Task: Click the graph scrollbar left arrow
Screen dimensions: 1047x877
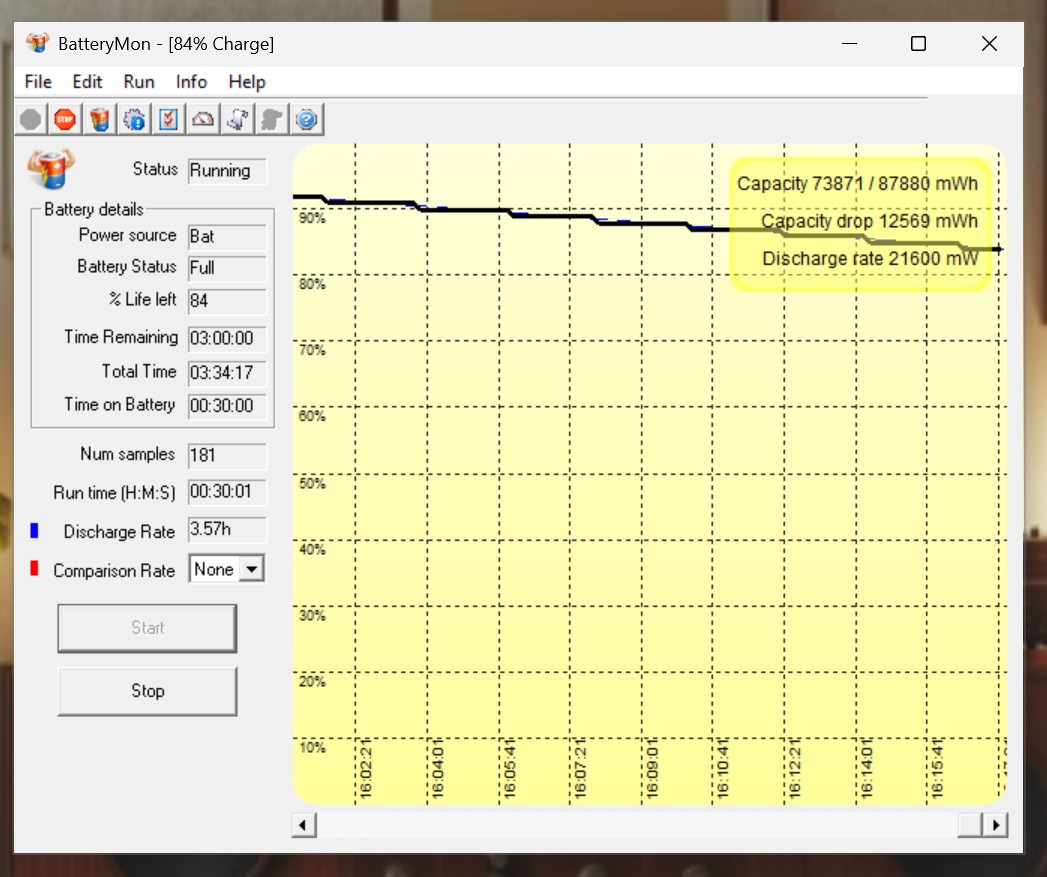Action: point(303,825)
